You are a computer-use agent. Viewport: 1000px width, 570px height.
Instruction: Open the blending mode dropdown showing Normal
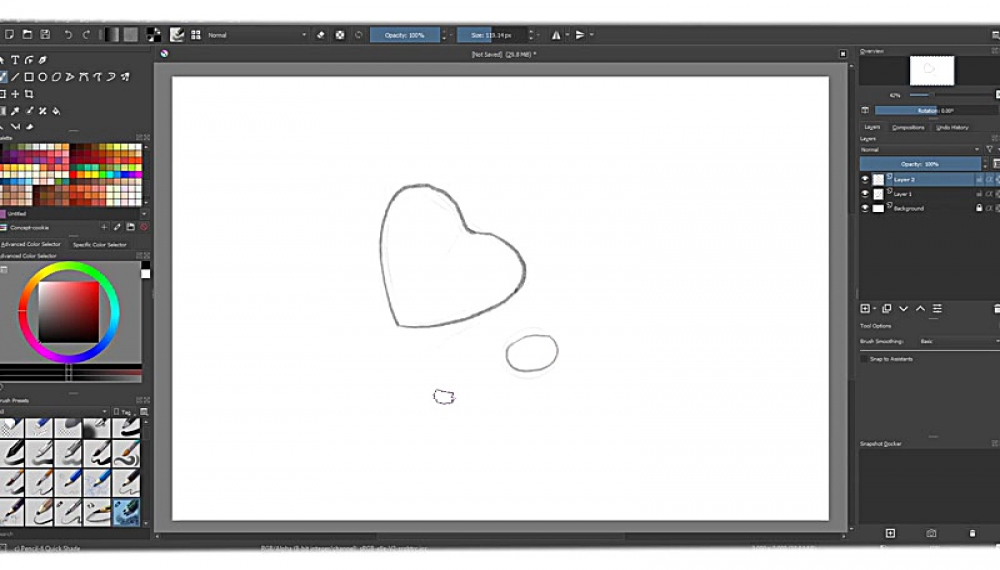257,35
